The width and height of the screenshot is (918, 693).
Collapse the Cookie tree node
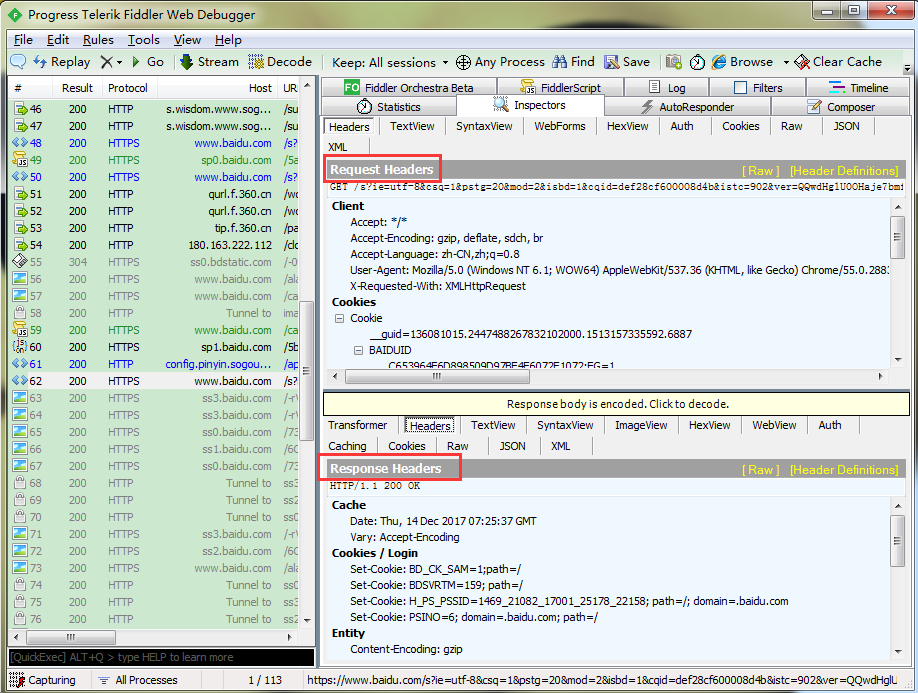click(x=339, y=318)
